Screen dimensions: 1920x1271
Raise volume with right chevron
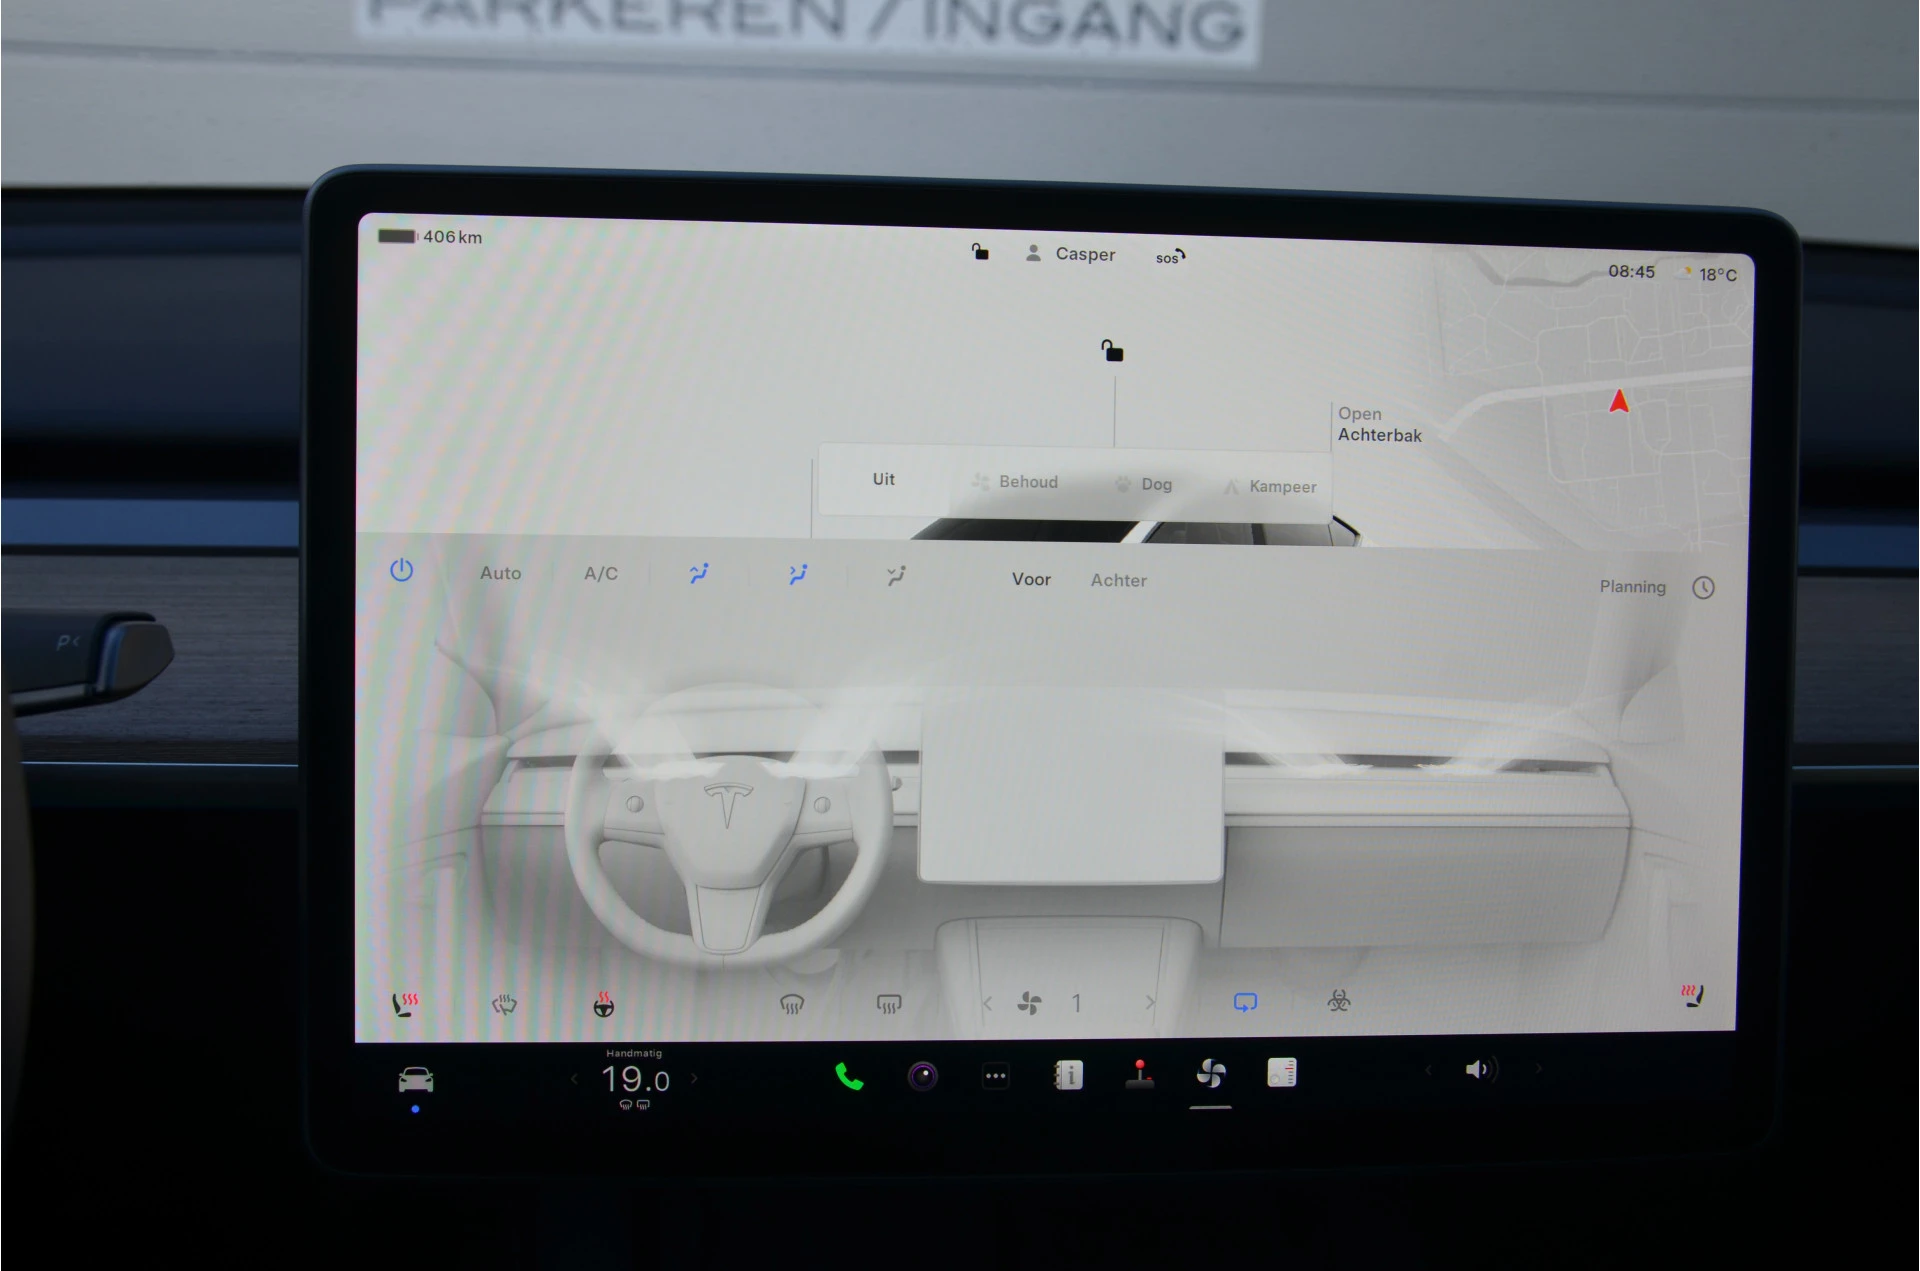[x=1537, y=1068]
